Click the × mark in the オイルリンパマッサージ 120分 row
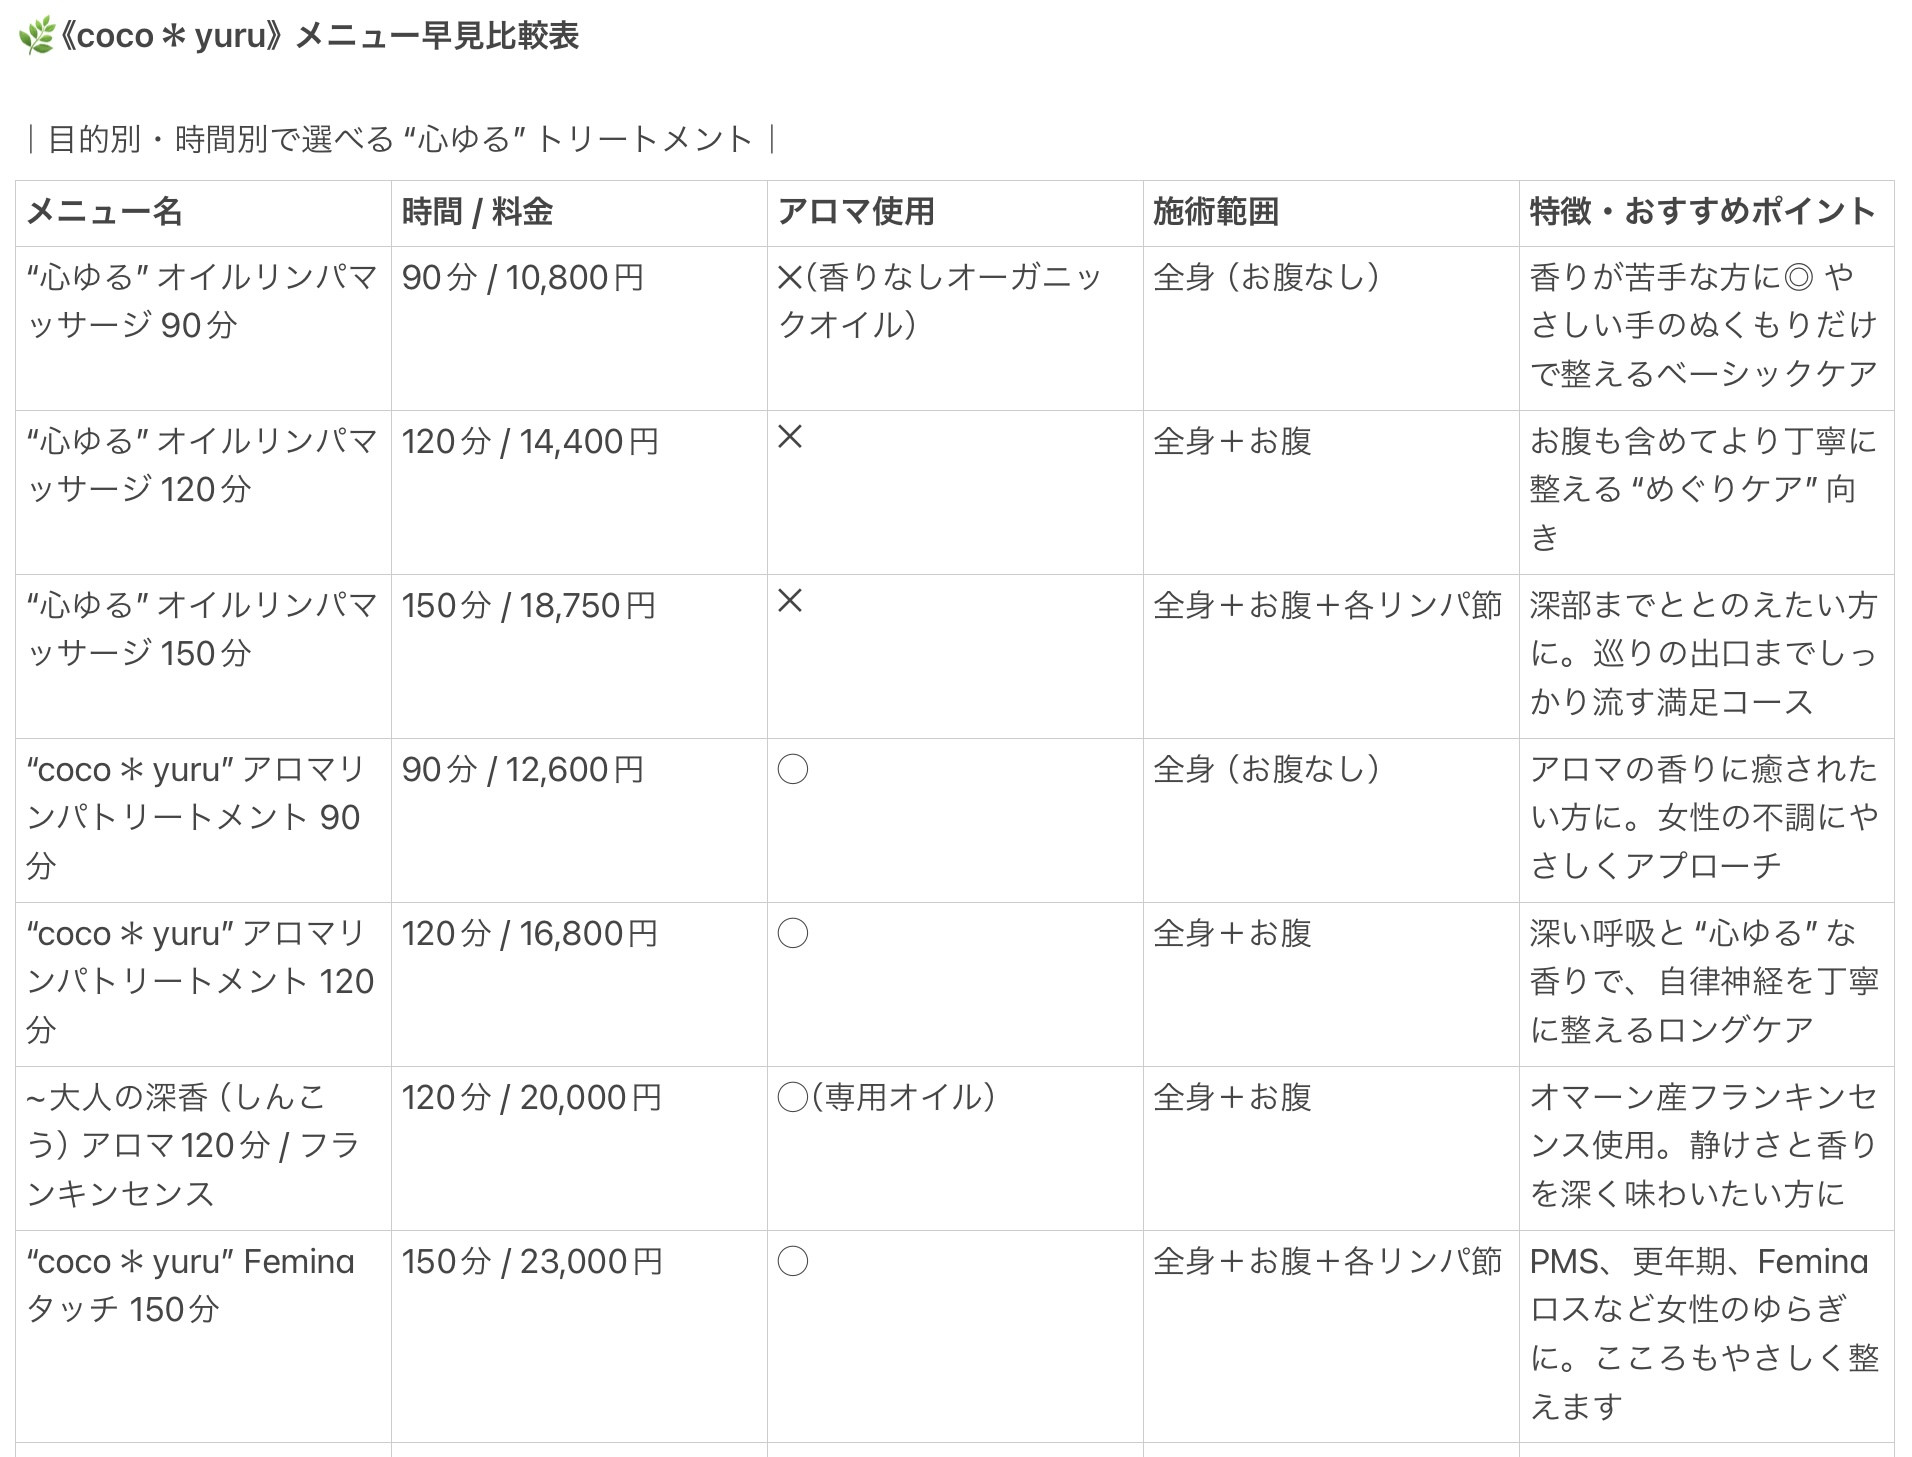The width and height of the screenshot is (1912, 1457). click(x=790, y=437)
